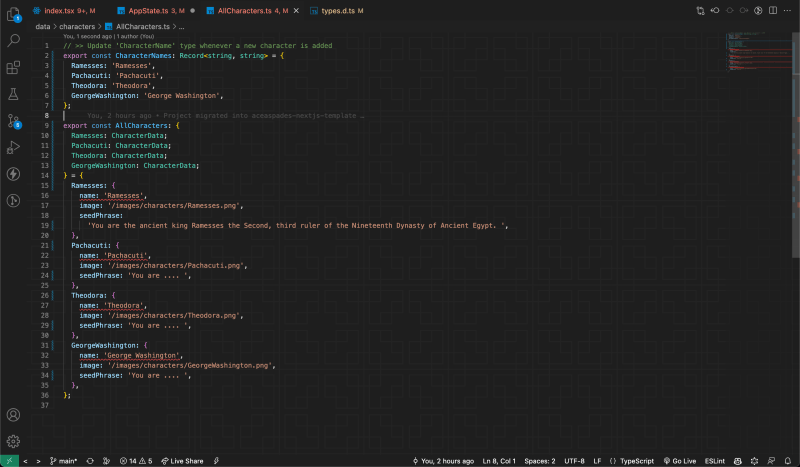This screenshot has width=800, height=467.
Task: Open the Testing flask view
Action: (x=14, y=94)
